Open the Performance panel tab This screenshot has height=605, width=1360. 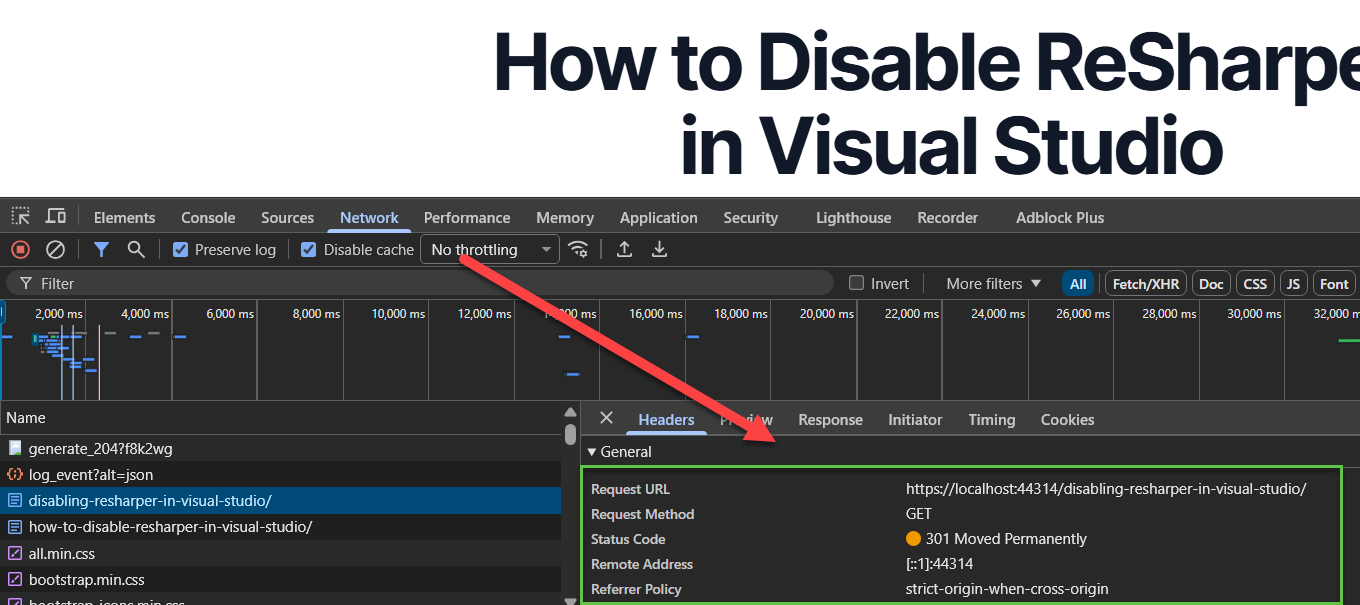(x=467, y=217)
